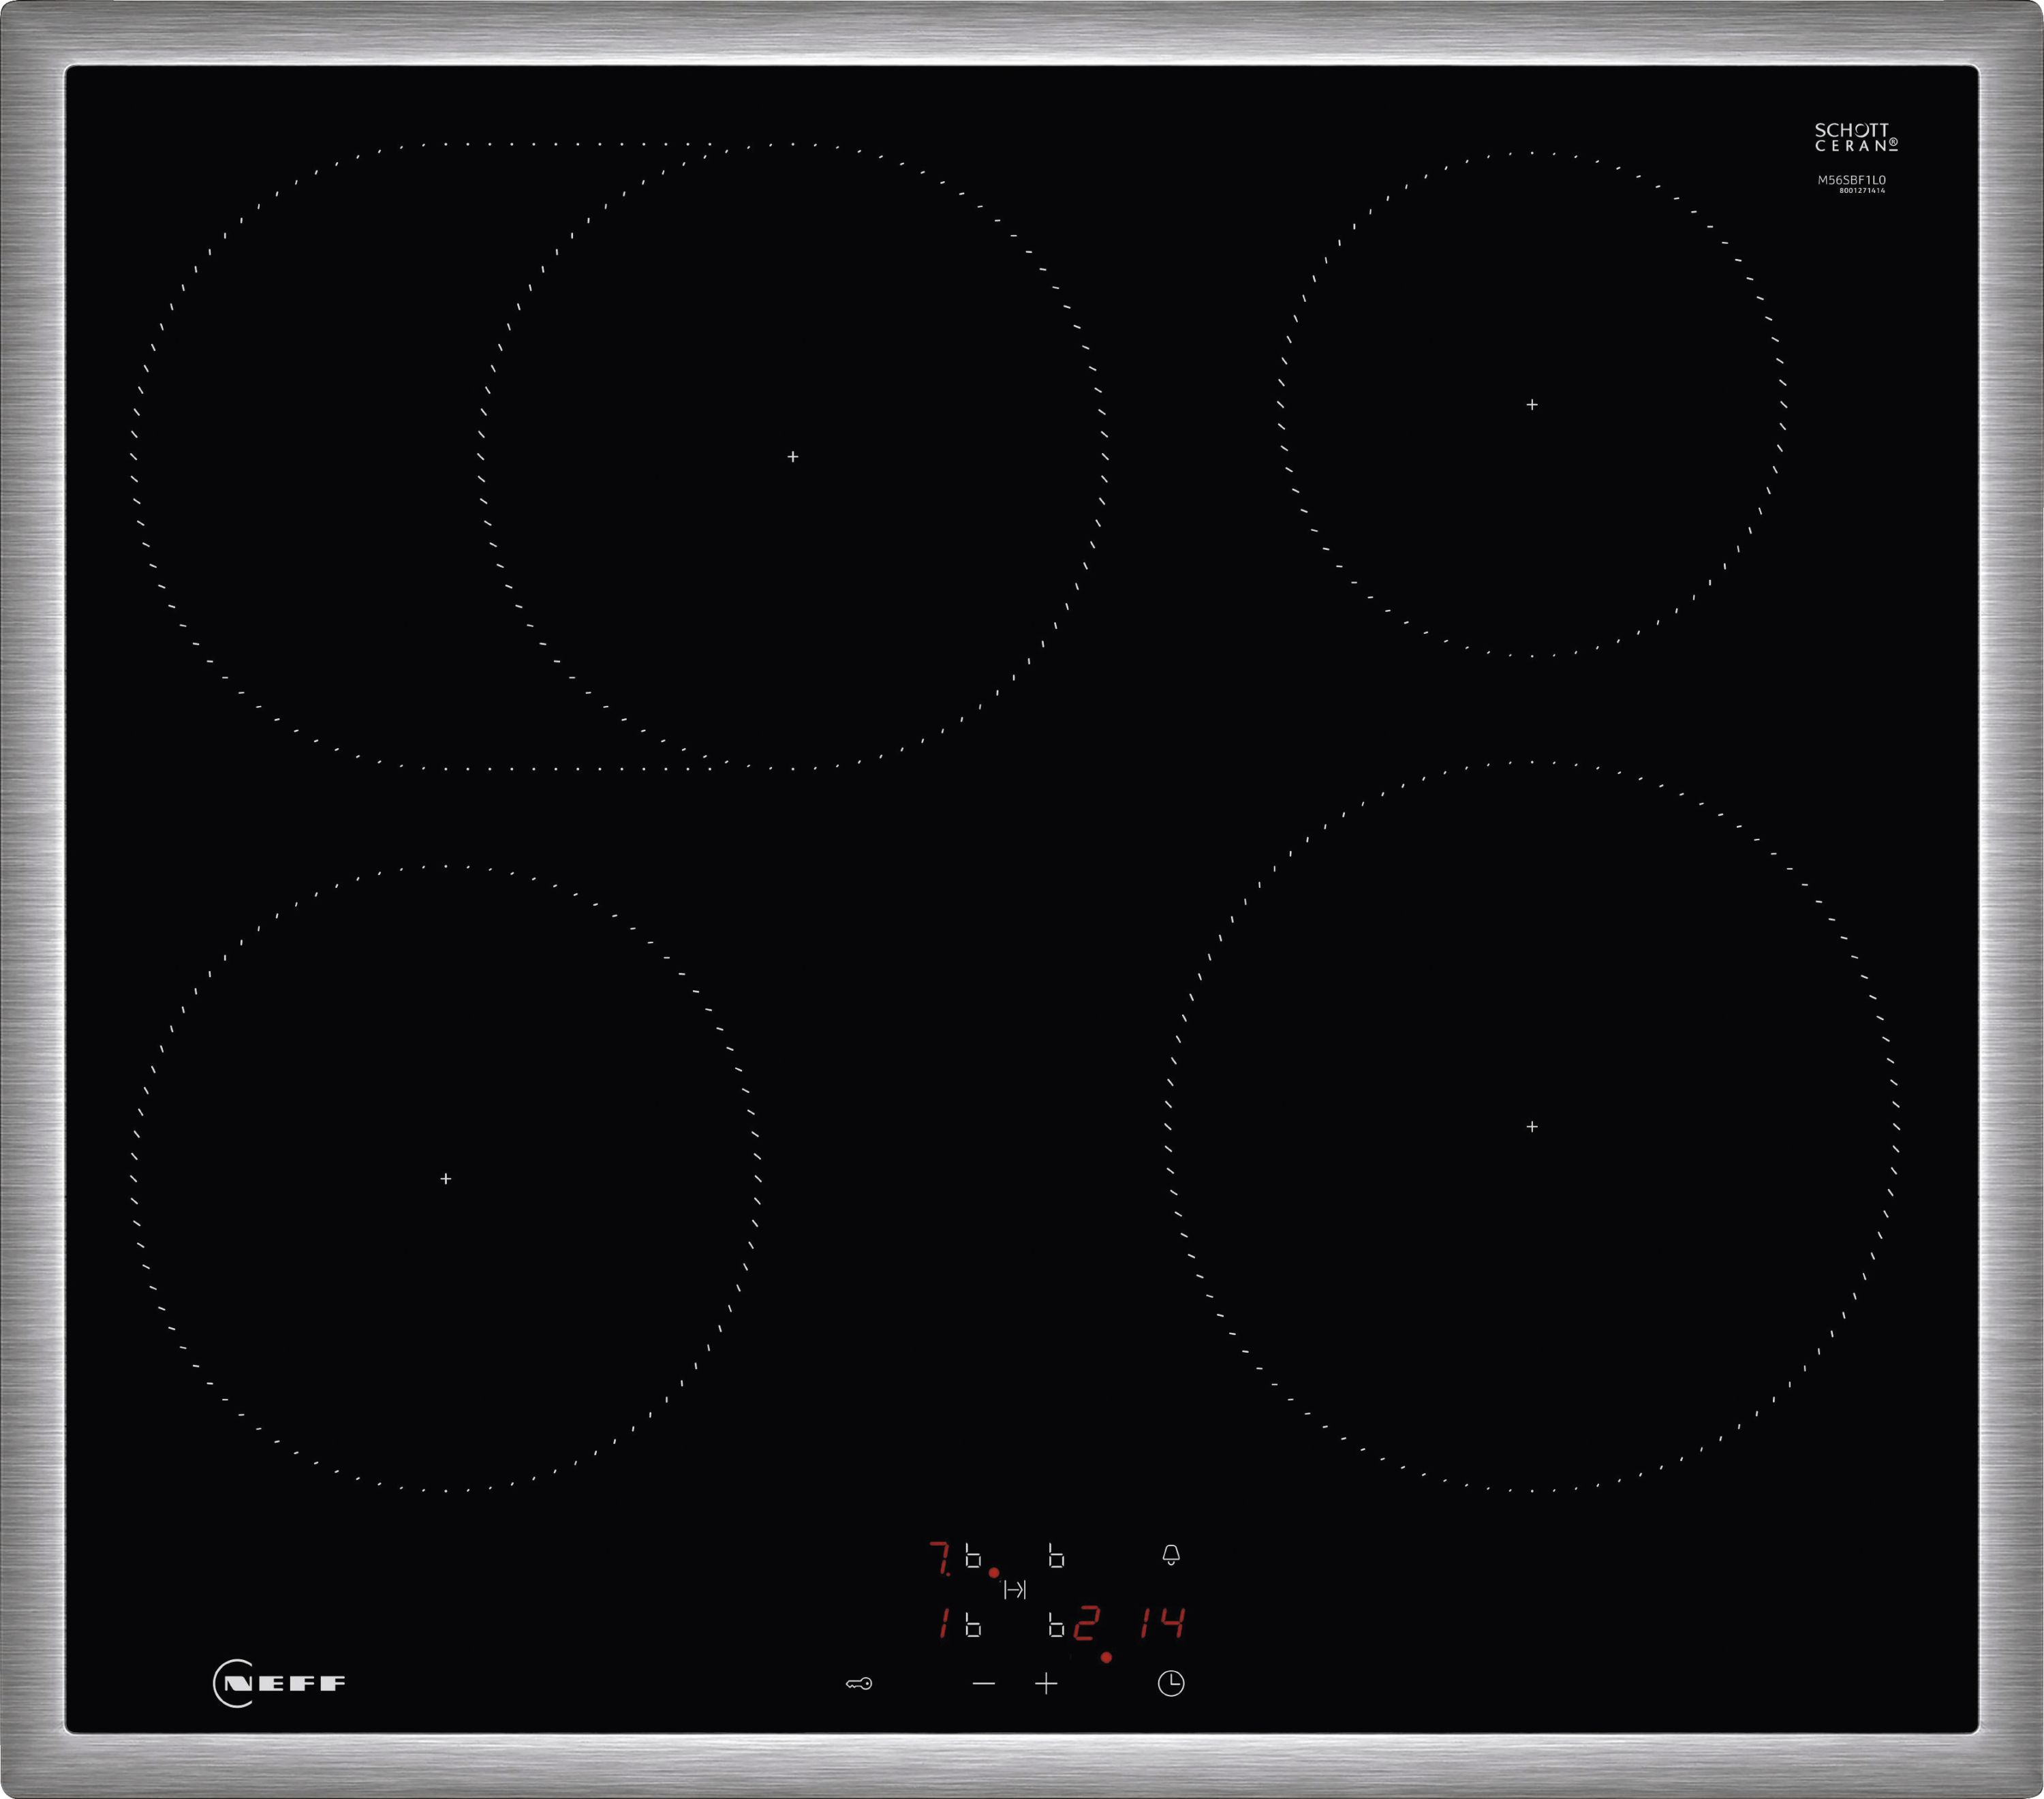Viewport: 2044px width, 1799px height.
Task: Select the upper-right zone symbol below the bell
Action: [1056, 1556]
